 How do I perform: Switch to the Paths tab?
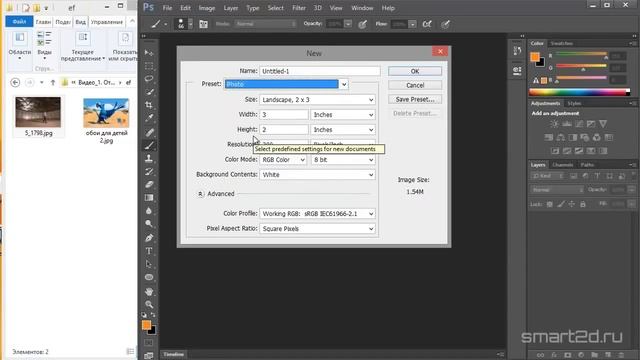tap(587, 165)
